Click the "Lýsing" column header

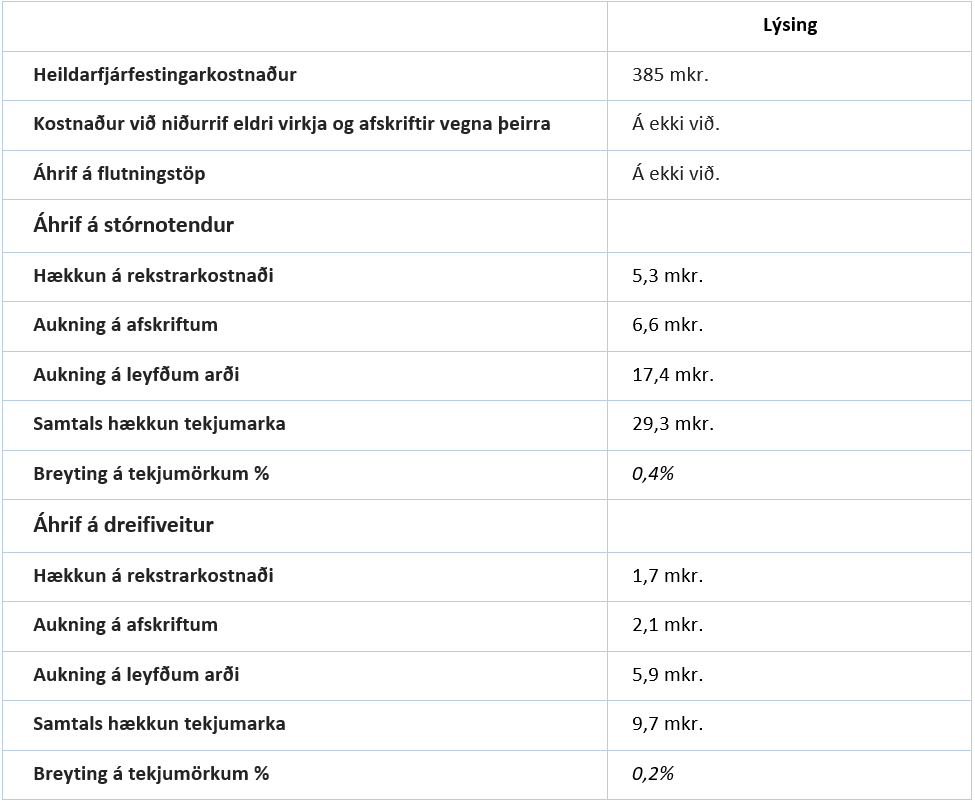789,26
